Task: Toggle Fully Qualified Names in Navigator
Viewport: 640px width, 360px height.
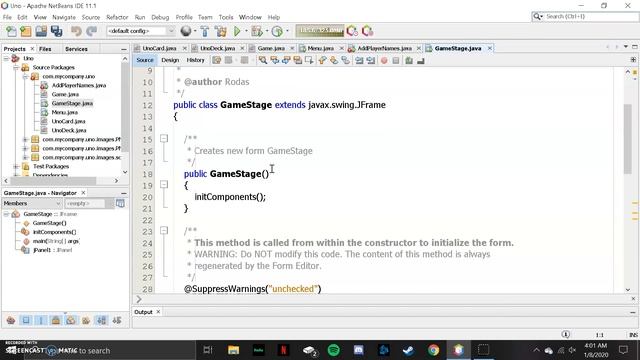Action: point(86,320)
